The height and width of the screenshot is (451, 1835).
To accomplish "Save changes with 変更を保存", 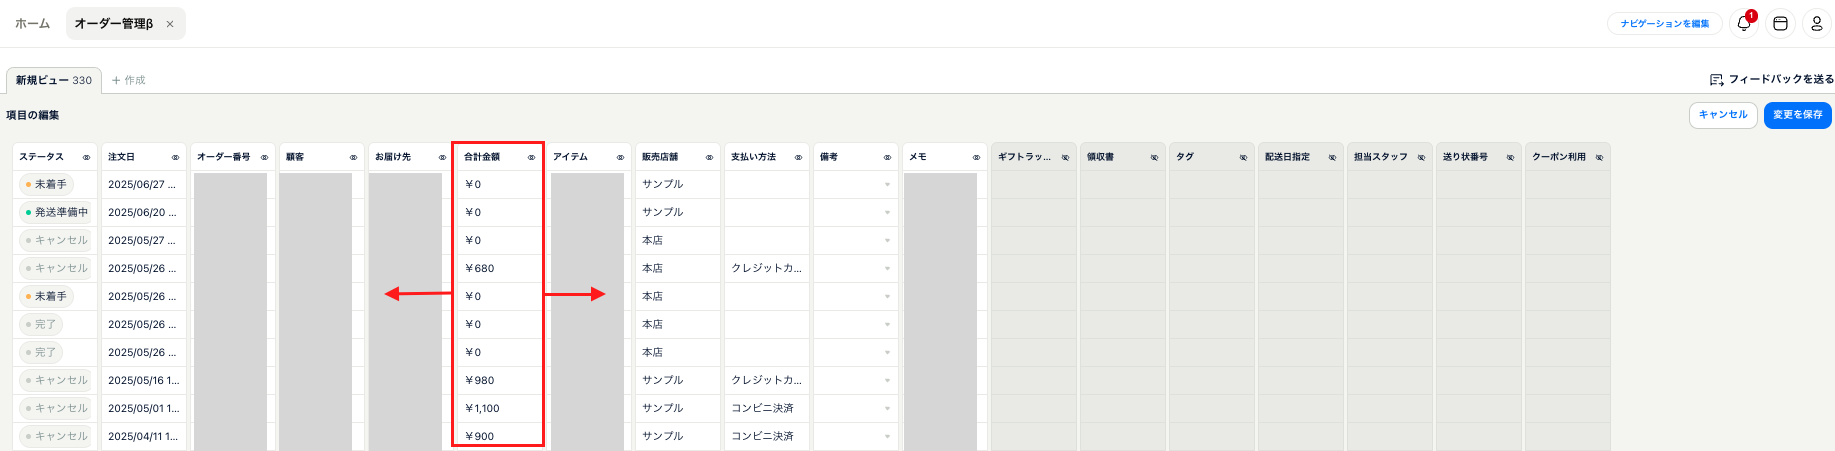I will 1798,115.
